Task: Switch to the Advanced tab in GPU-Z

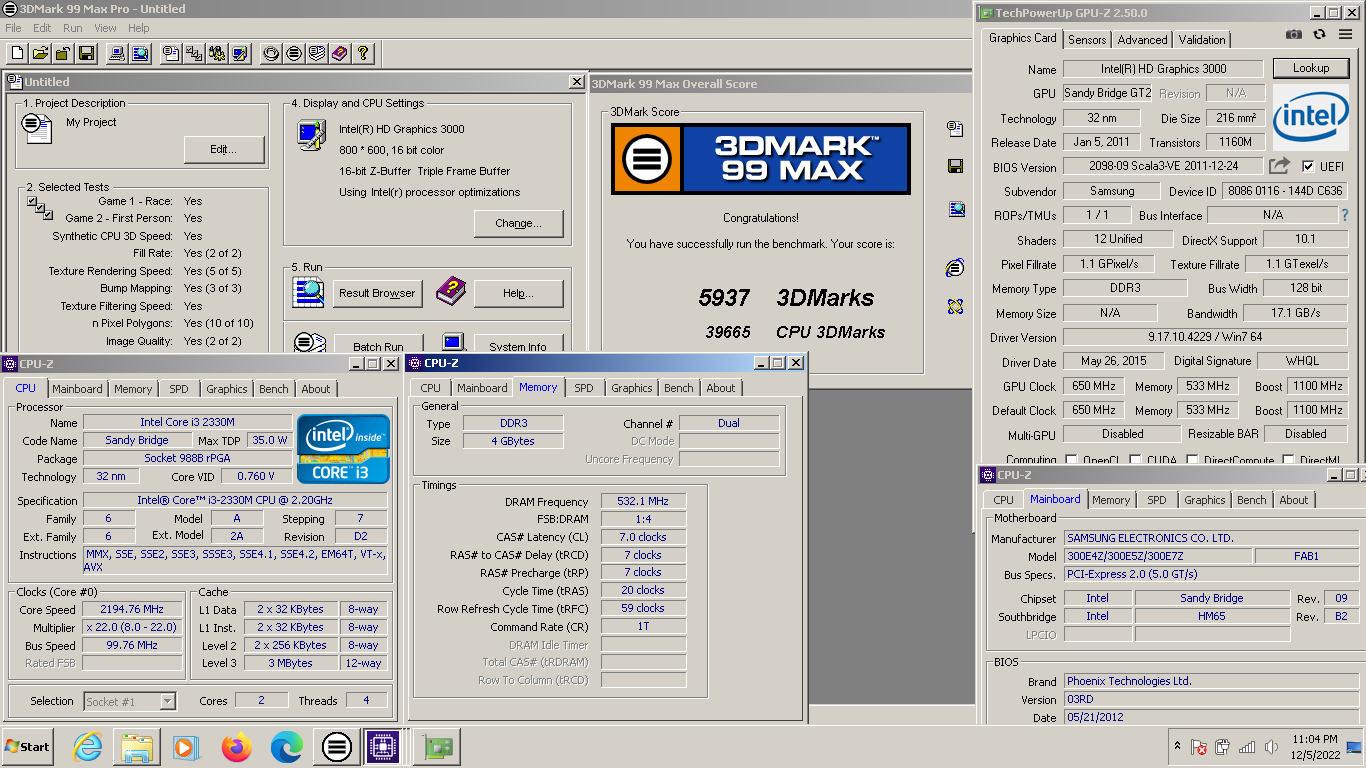Action: coord(1142,40)
